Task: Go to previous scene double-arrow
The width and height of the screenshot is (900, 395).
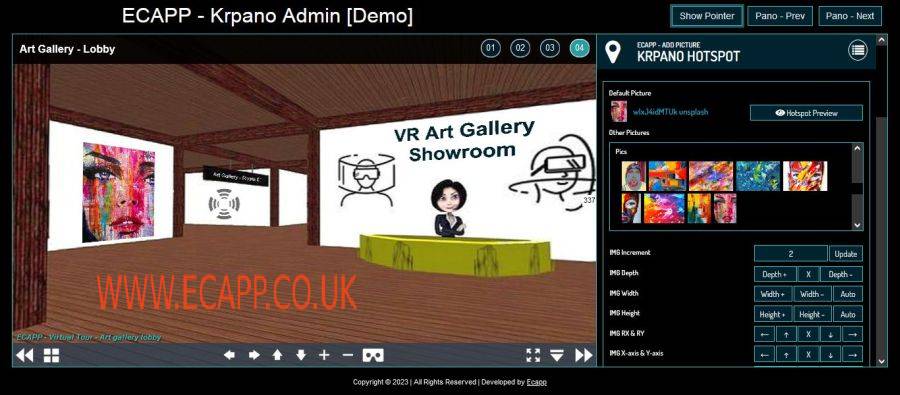Action: click(25, 355)
